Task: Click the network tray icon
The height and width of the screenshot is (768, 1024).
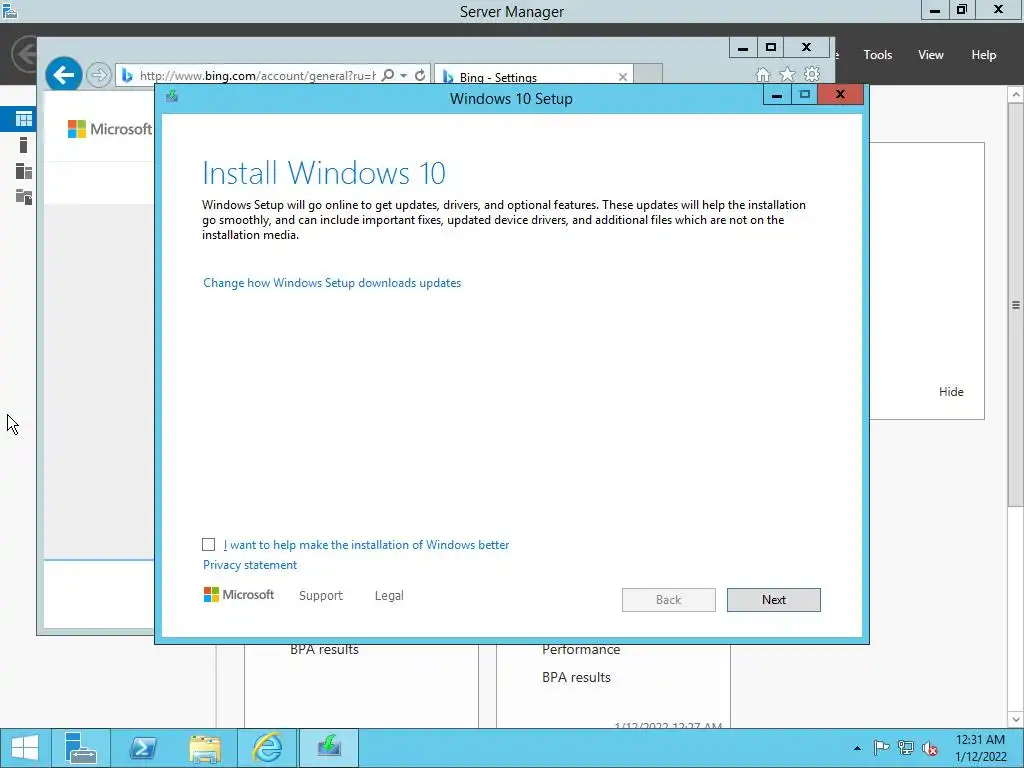Action: pyautogui.click(x=905, y=748)
